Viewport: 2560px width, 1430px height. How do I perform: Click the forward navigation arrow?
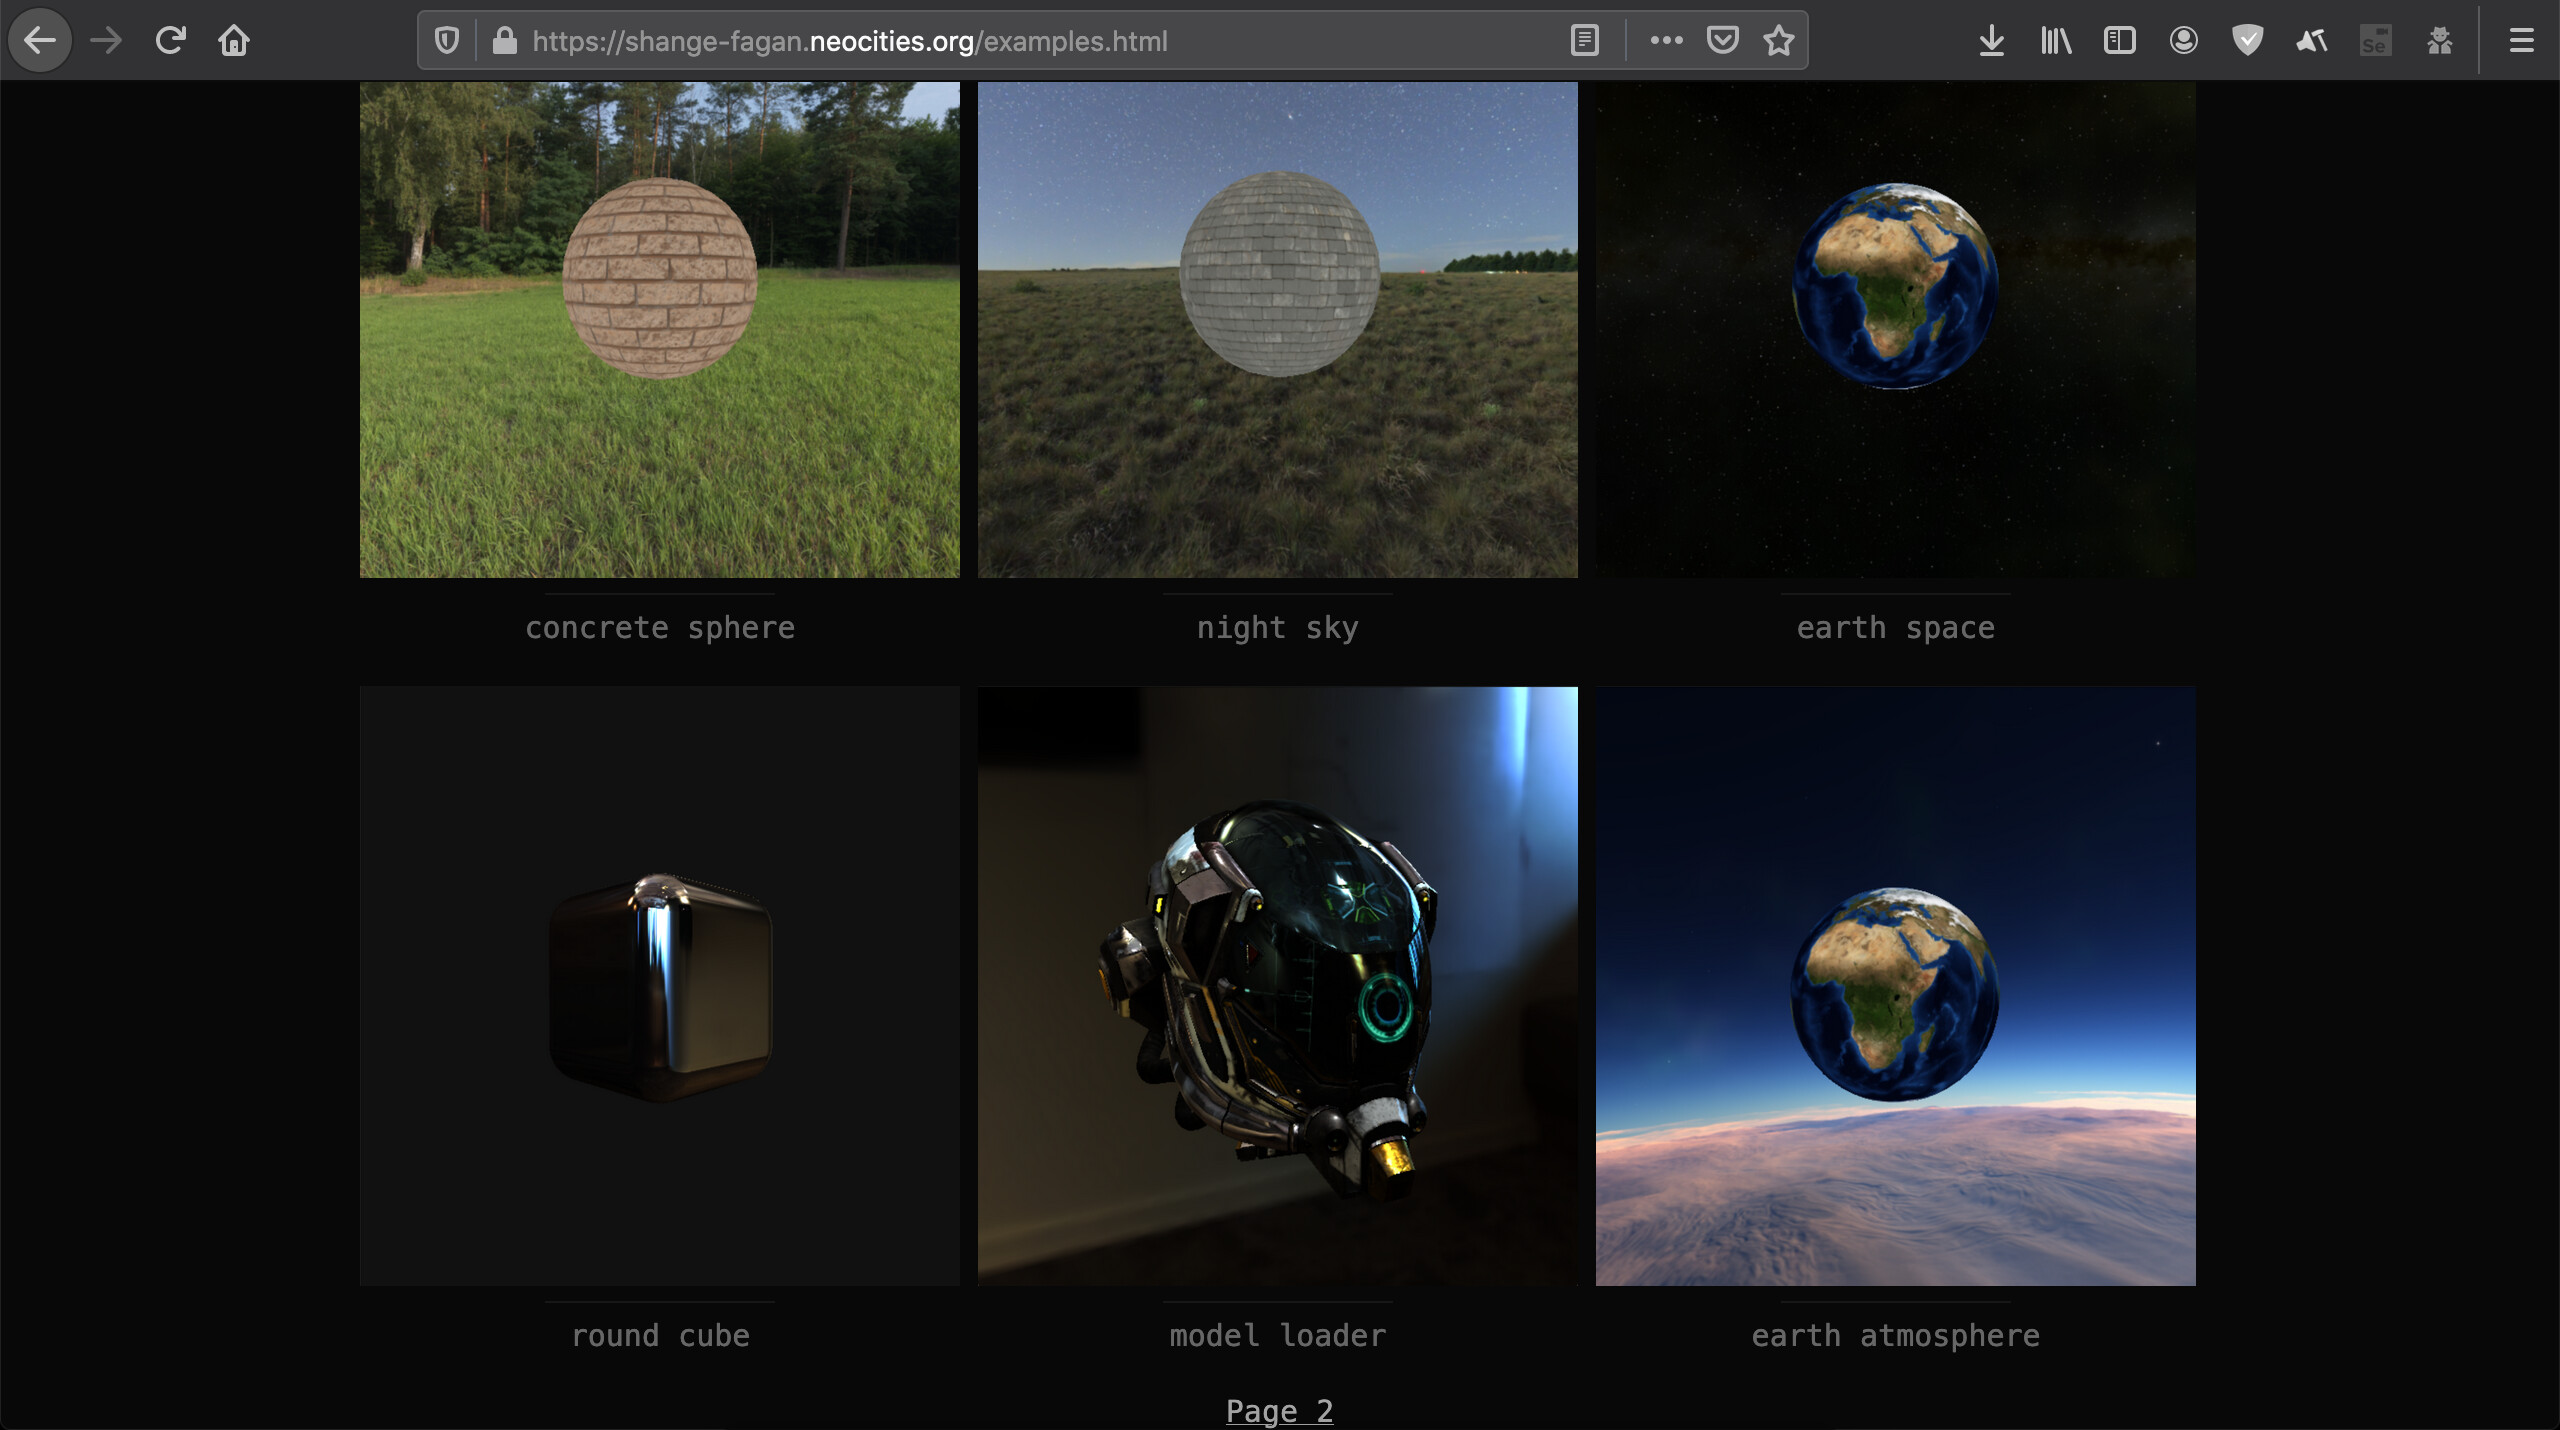105,41
